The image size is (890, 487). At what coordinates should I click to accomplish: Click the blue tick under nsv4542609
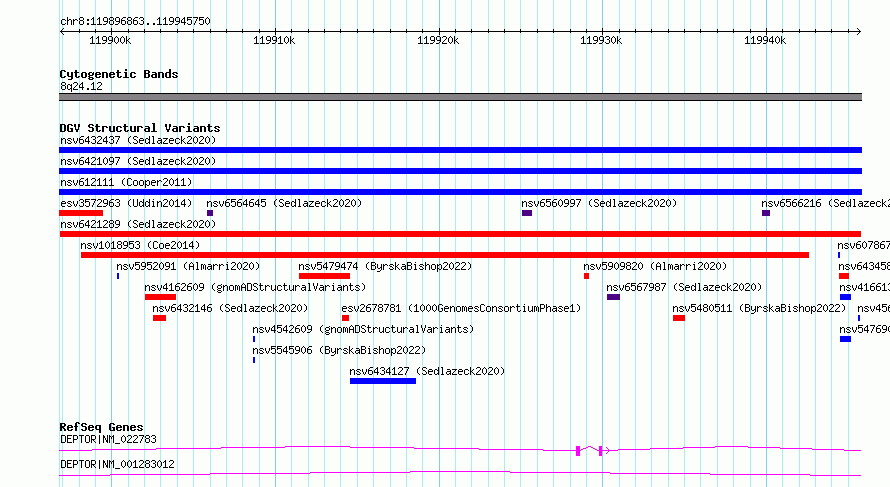point(254,339)
